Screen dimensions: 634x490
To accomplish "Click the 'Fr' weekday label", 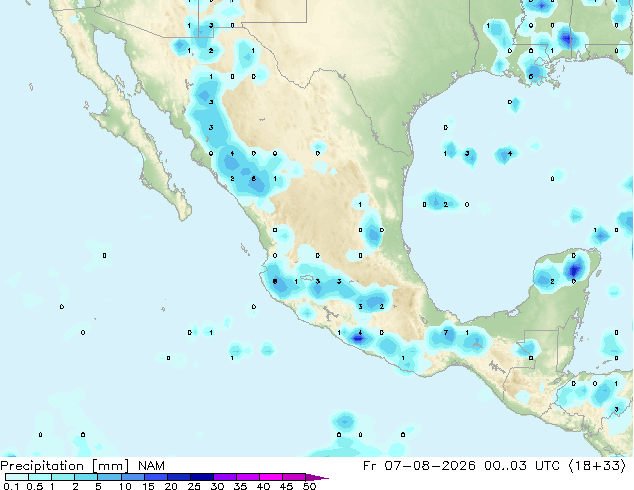I will pyautogui.click(x=369, y=466).
